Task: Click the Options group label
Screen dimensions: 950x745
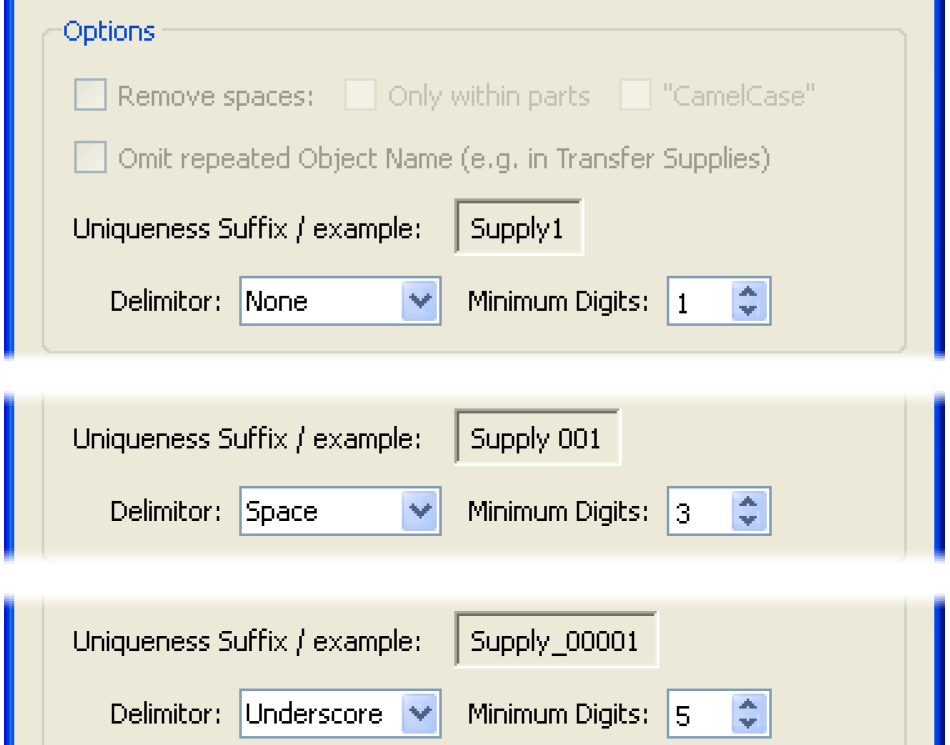Action: [109, 31]
